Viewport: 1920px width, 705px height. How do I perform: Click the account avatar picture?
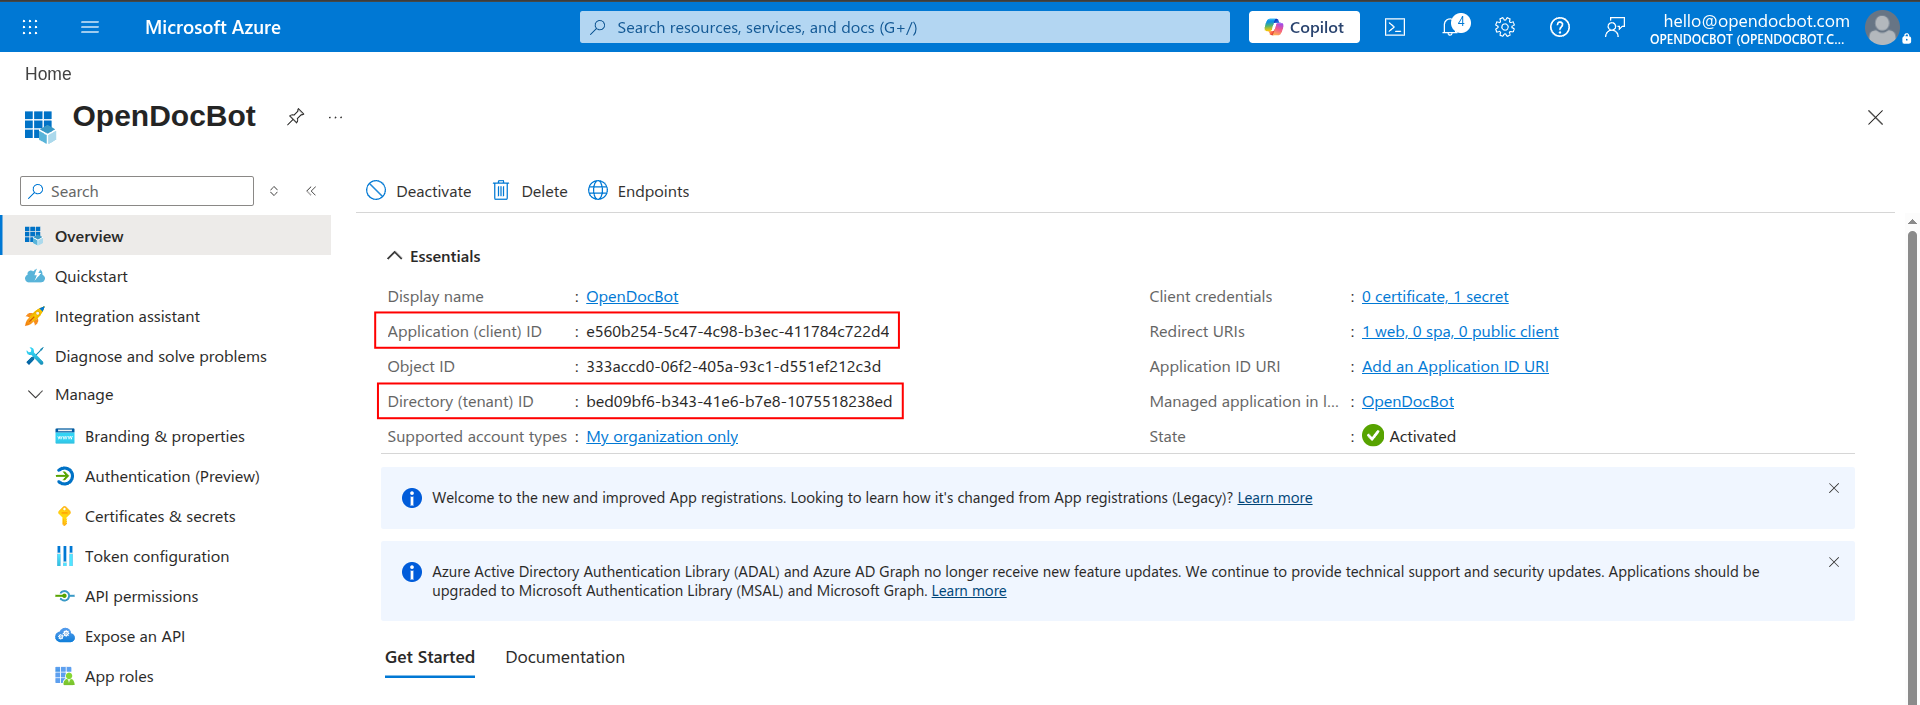[x=1882, y=28]
